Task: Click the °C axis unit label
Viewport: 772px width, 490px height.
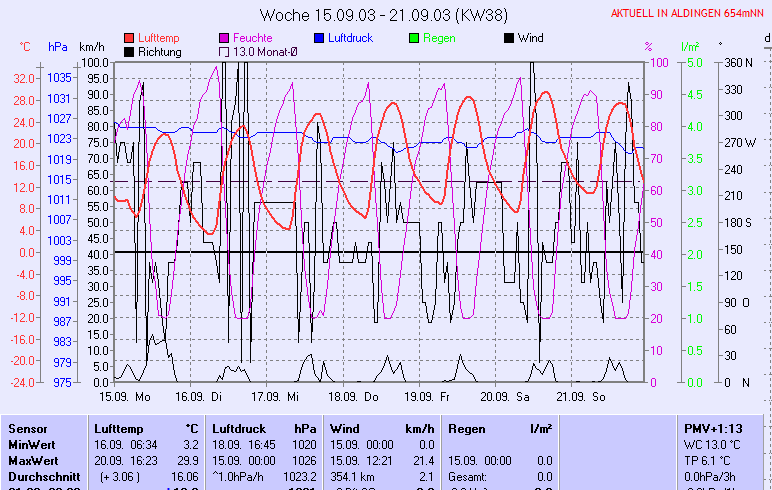Action: click(26, 47)
